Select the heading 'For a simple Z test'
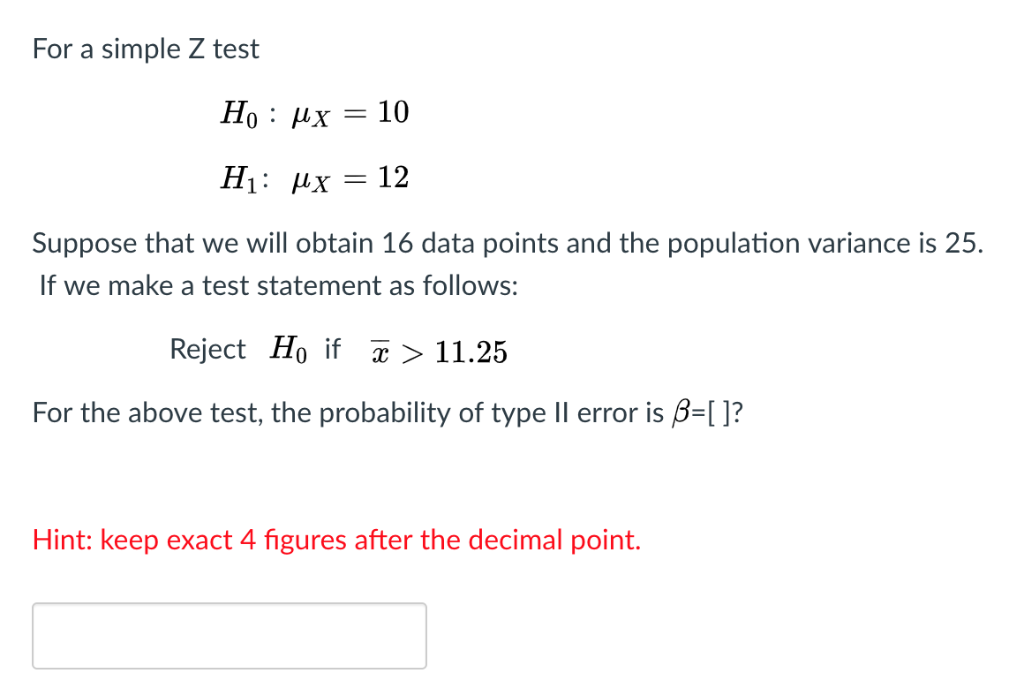Viewport: 1024px width, 696px height. pyautogui.click(x=145, y=48)
